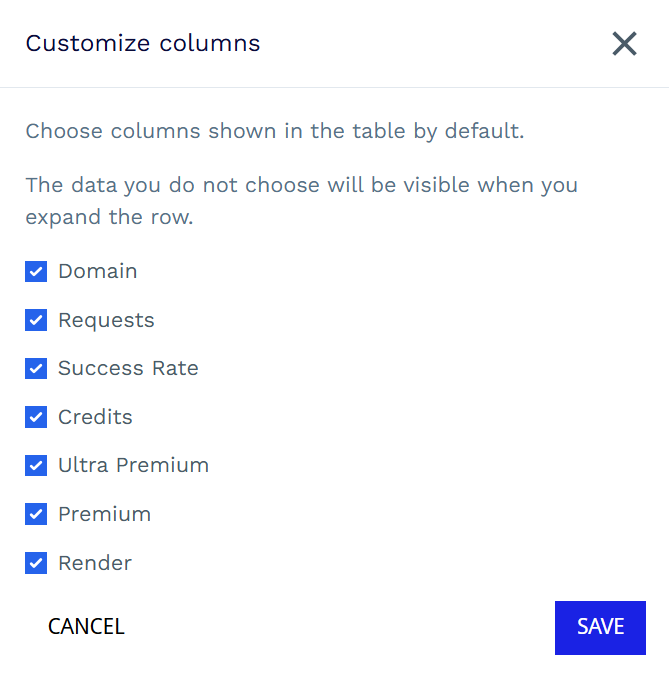Click the Customize columns dialog title

click(x=143, y=44)
